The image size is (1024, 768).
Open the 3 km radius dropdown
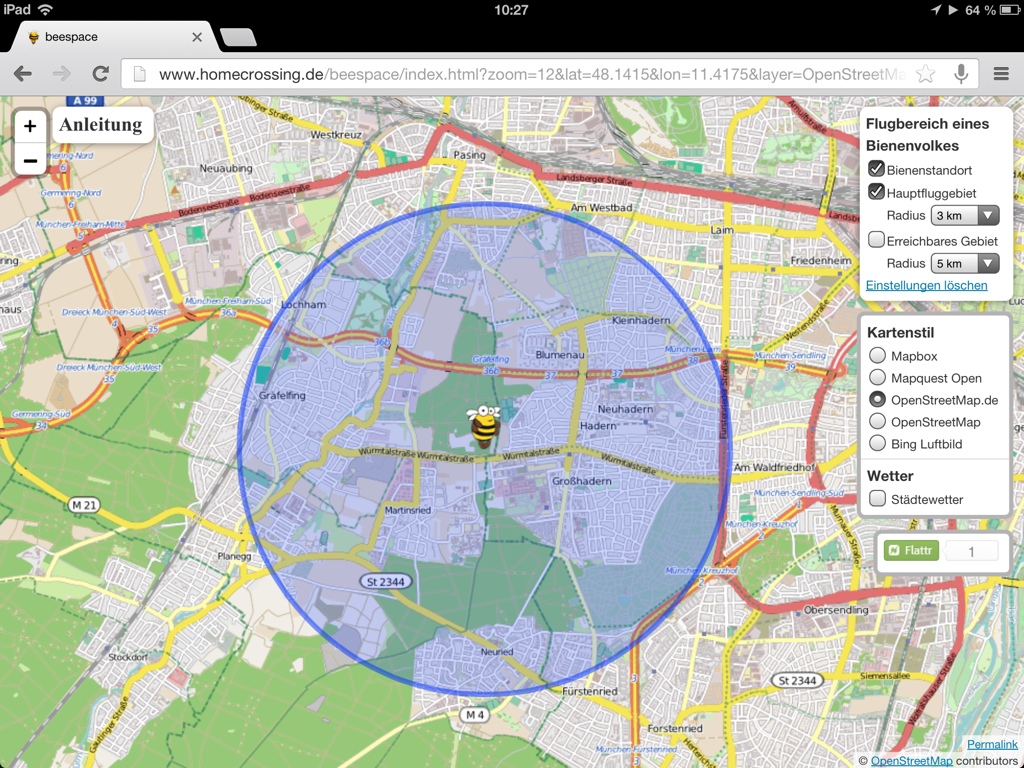click(x=964, y=215)
